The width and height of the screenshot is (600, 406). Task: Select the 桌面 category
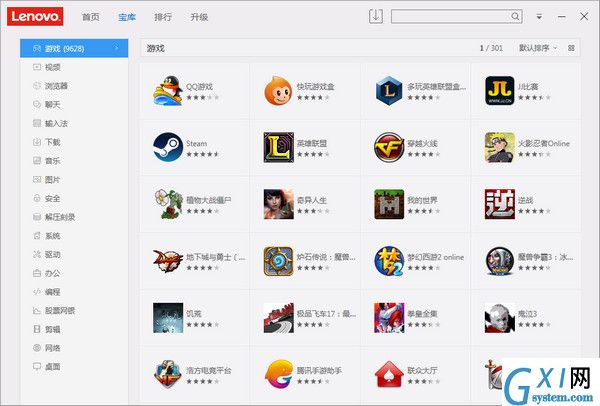point(74,367)
